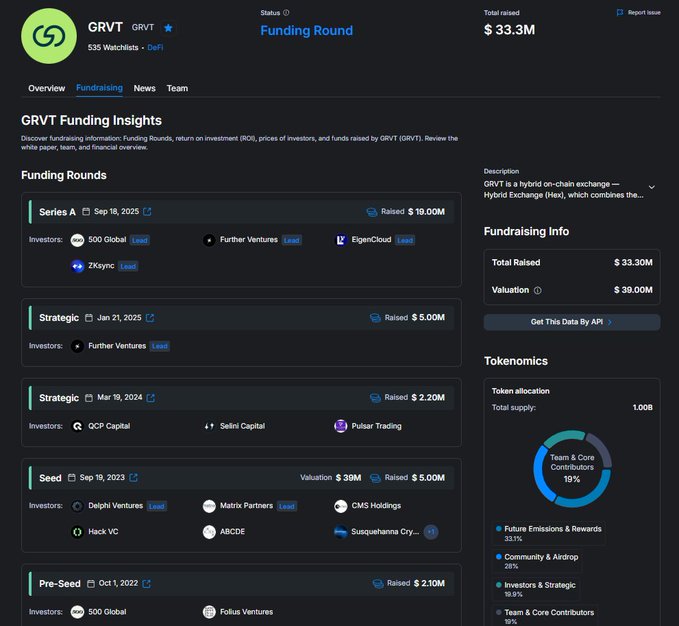Open external link for Jan 21, 2025 Strategic round
The height and width of the screenshot is (626, 679).
[150, 318]
